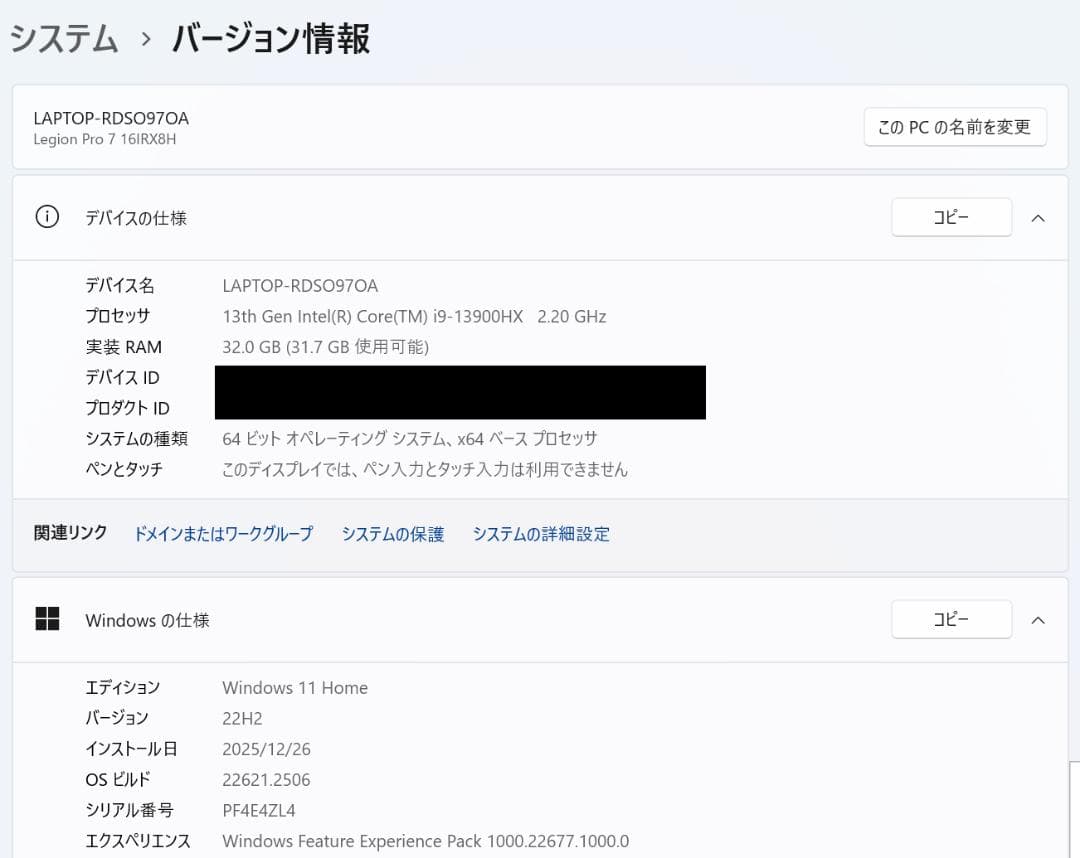Click the Windows 11 Home edition text

pyautogui.click(x=295, y=688)
